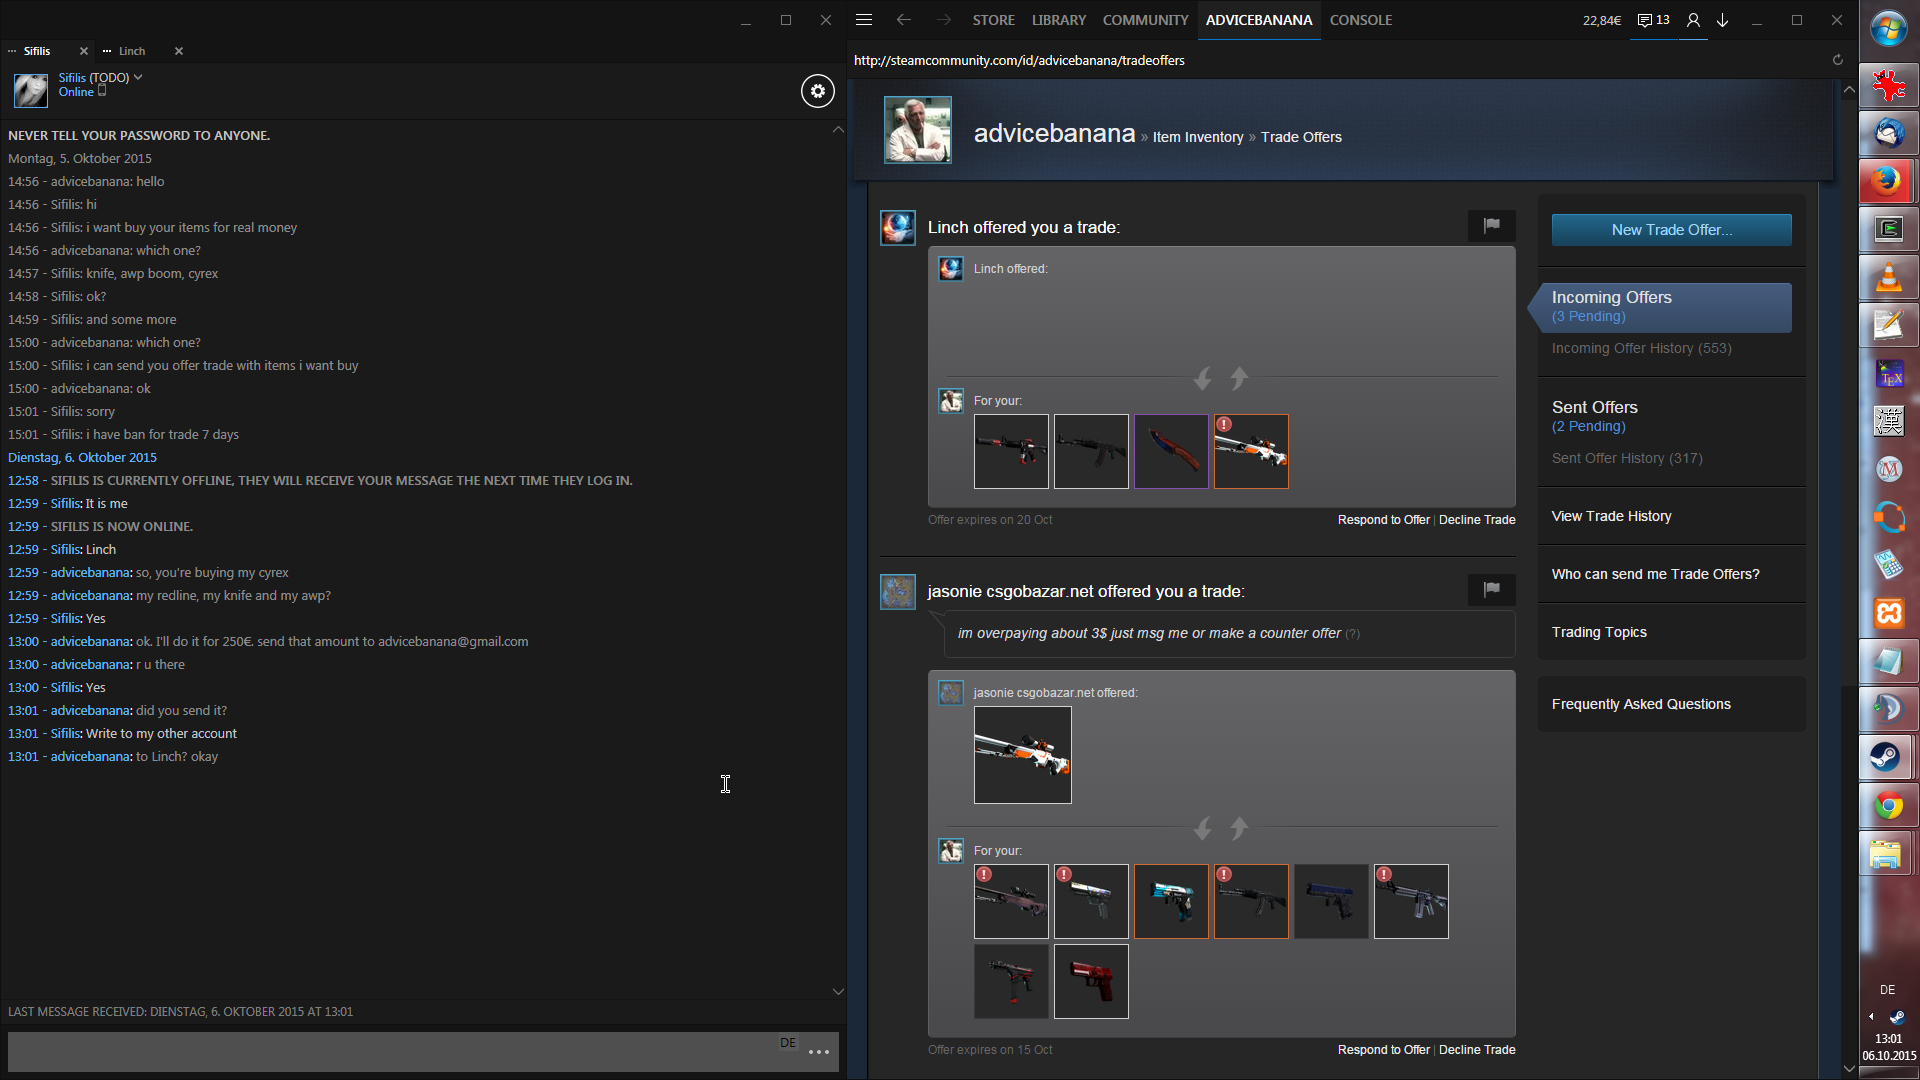
Task: Click the New Trade Offer button
Action: point(1671,230)
